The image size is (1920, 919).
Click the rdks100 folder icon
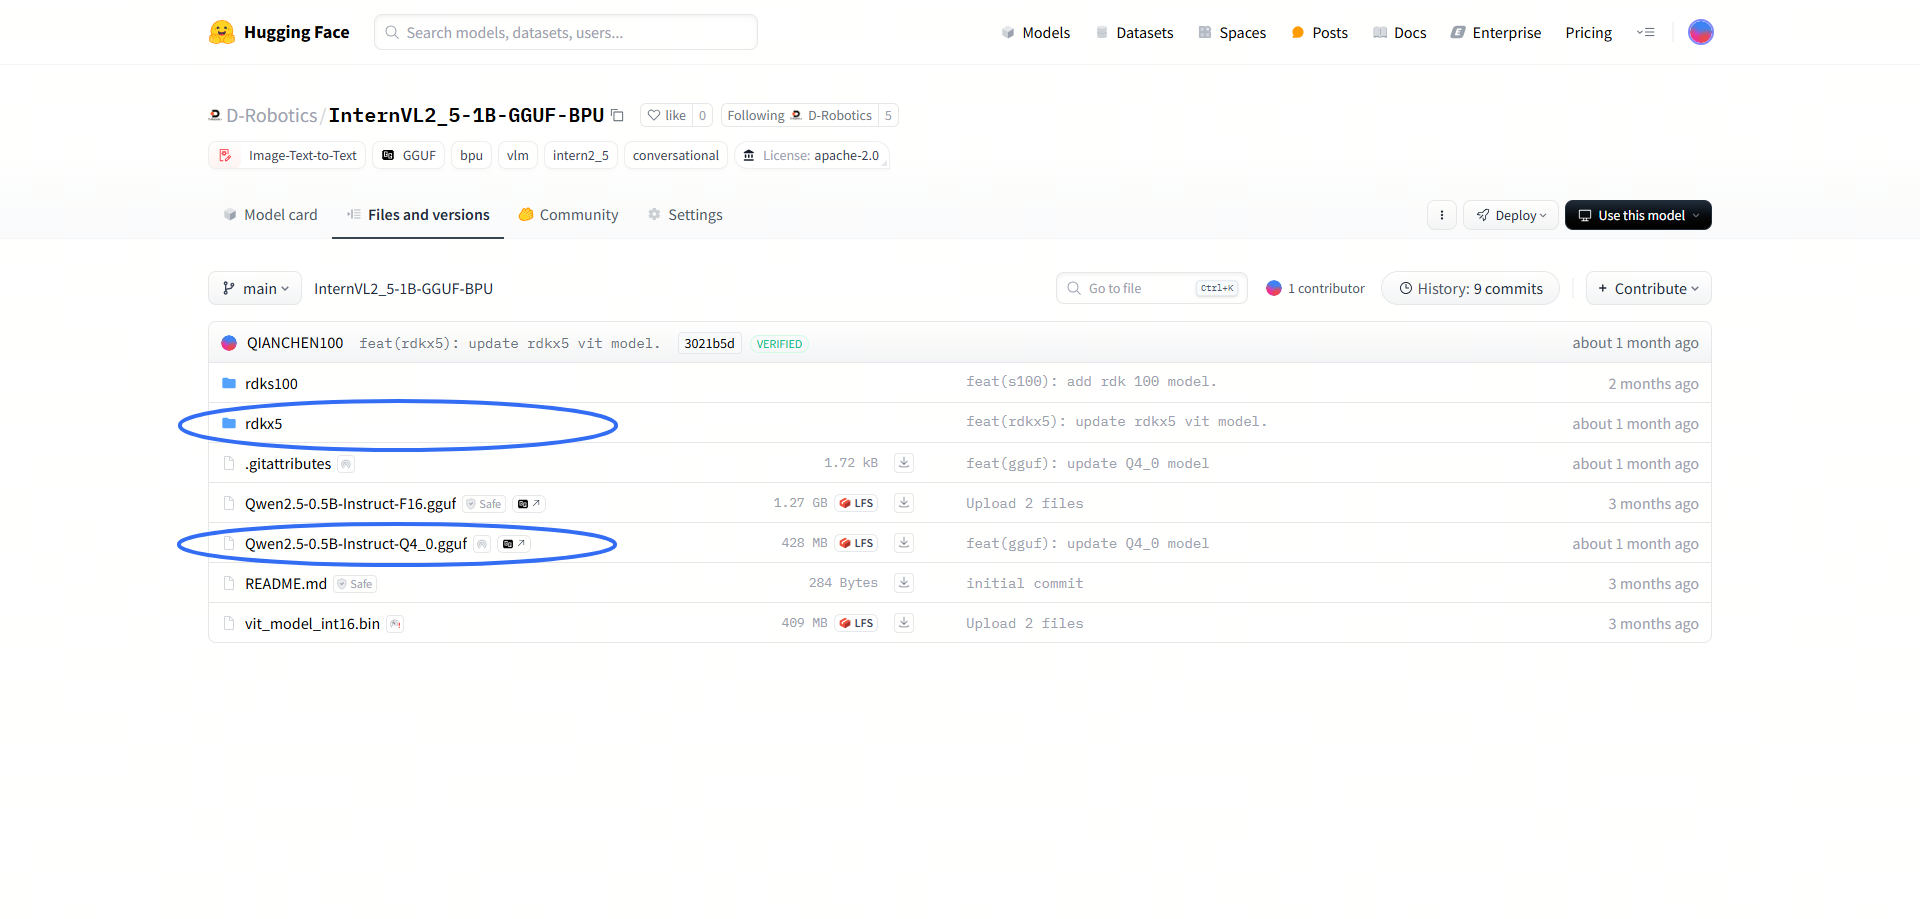coord(229,383)
